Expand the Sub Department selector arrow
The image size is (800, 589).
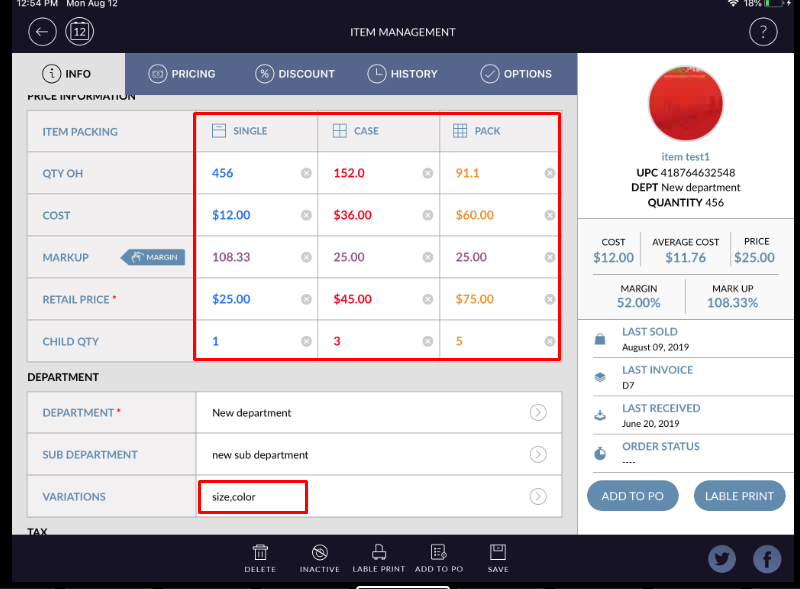click(x=538, y=454)
